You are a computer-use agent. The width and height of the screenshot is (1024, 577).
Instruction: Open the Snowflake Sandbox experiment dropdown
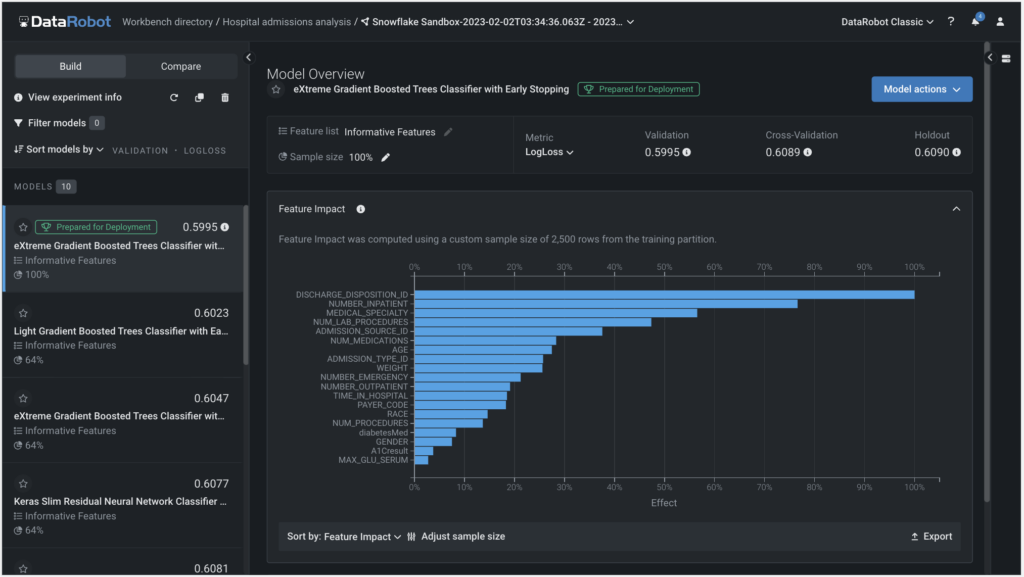630,22
